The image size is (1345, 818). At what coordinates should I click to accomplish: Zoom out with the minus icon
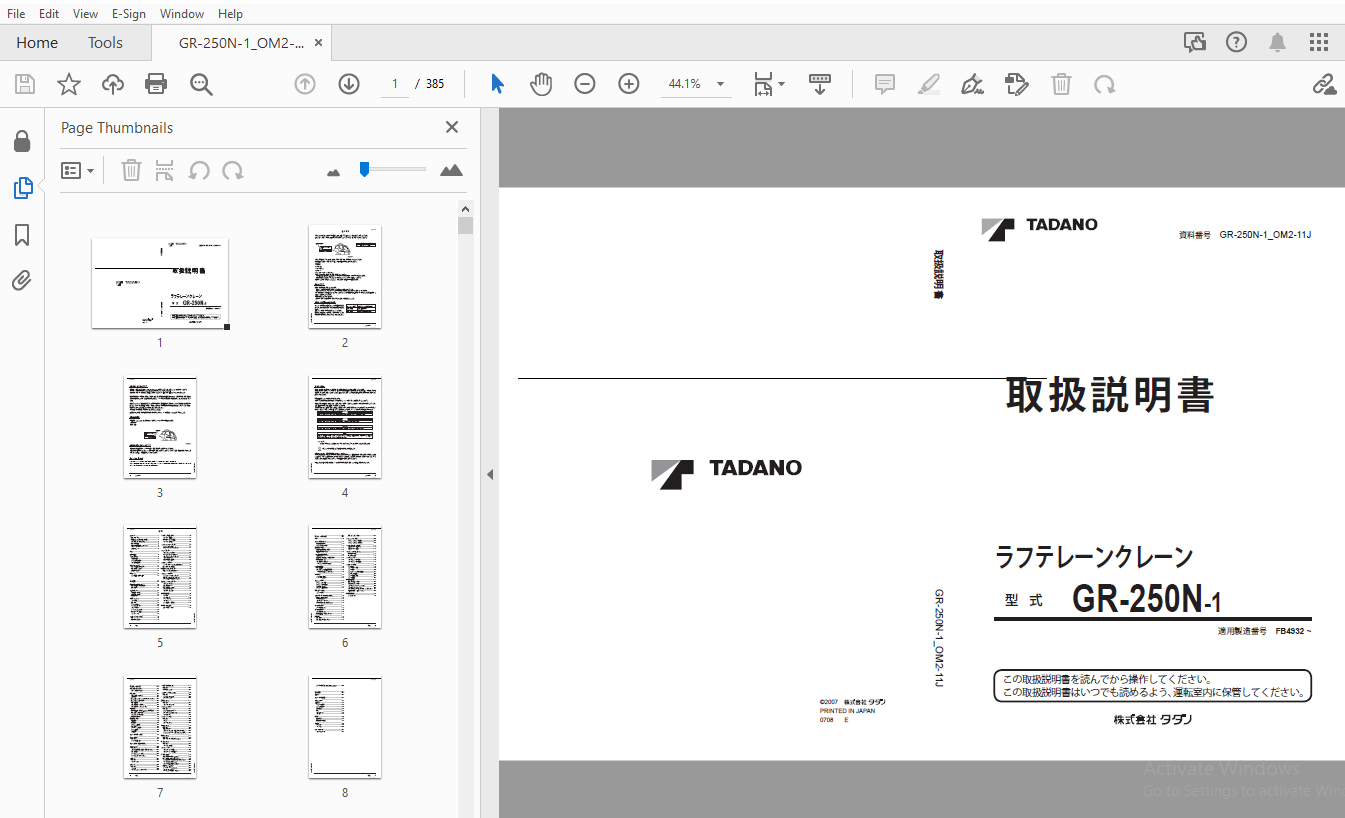pos(585,84)
